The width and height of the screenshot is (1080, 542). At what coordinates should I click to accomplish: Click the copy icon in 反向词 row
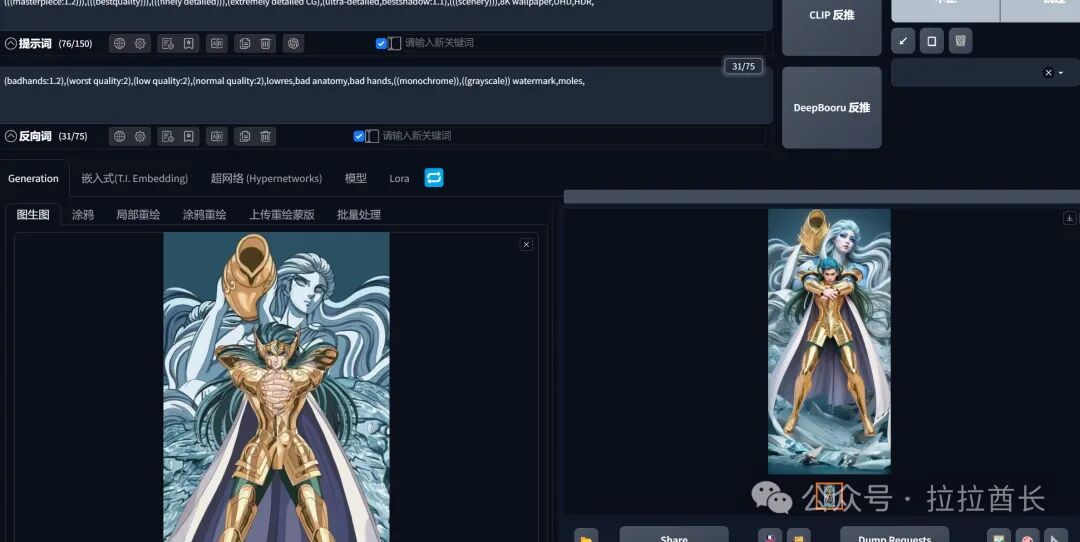pyautogui.click(x=245, y=136)
